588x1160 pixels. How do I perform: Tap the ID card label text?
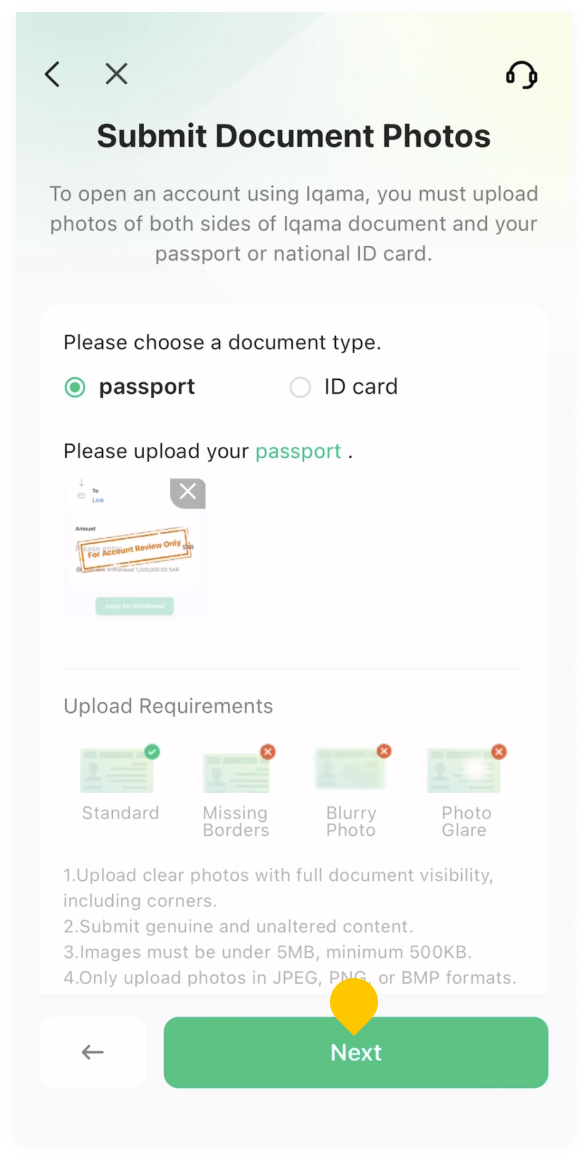point(361,387)
